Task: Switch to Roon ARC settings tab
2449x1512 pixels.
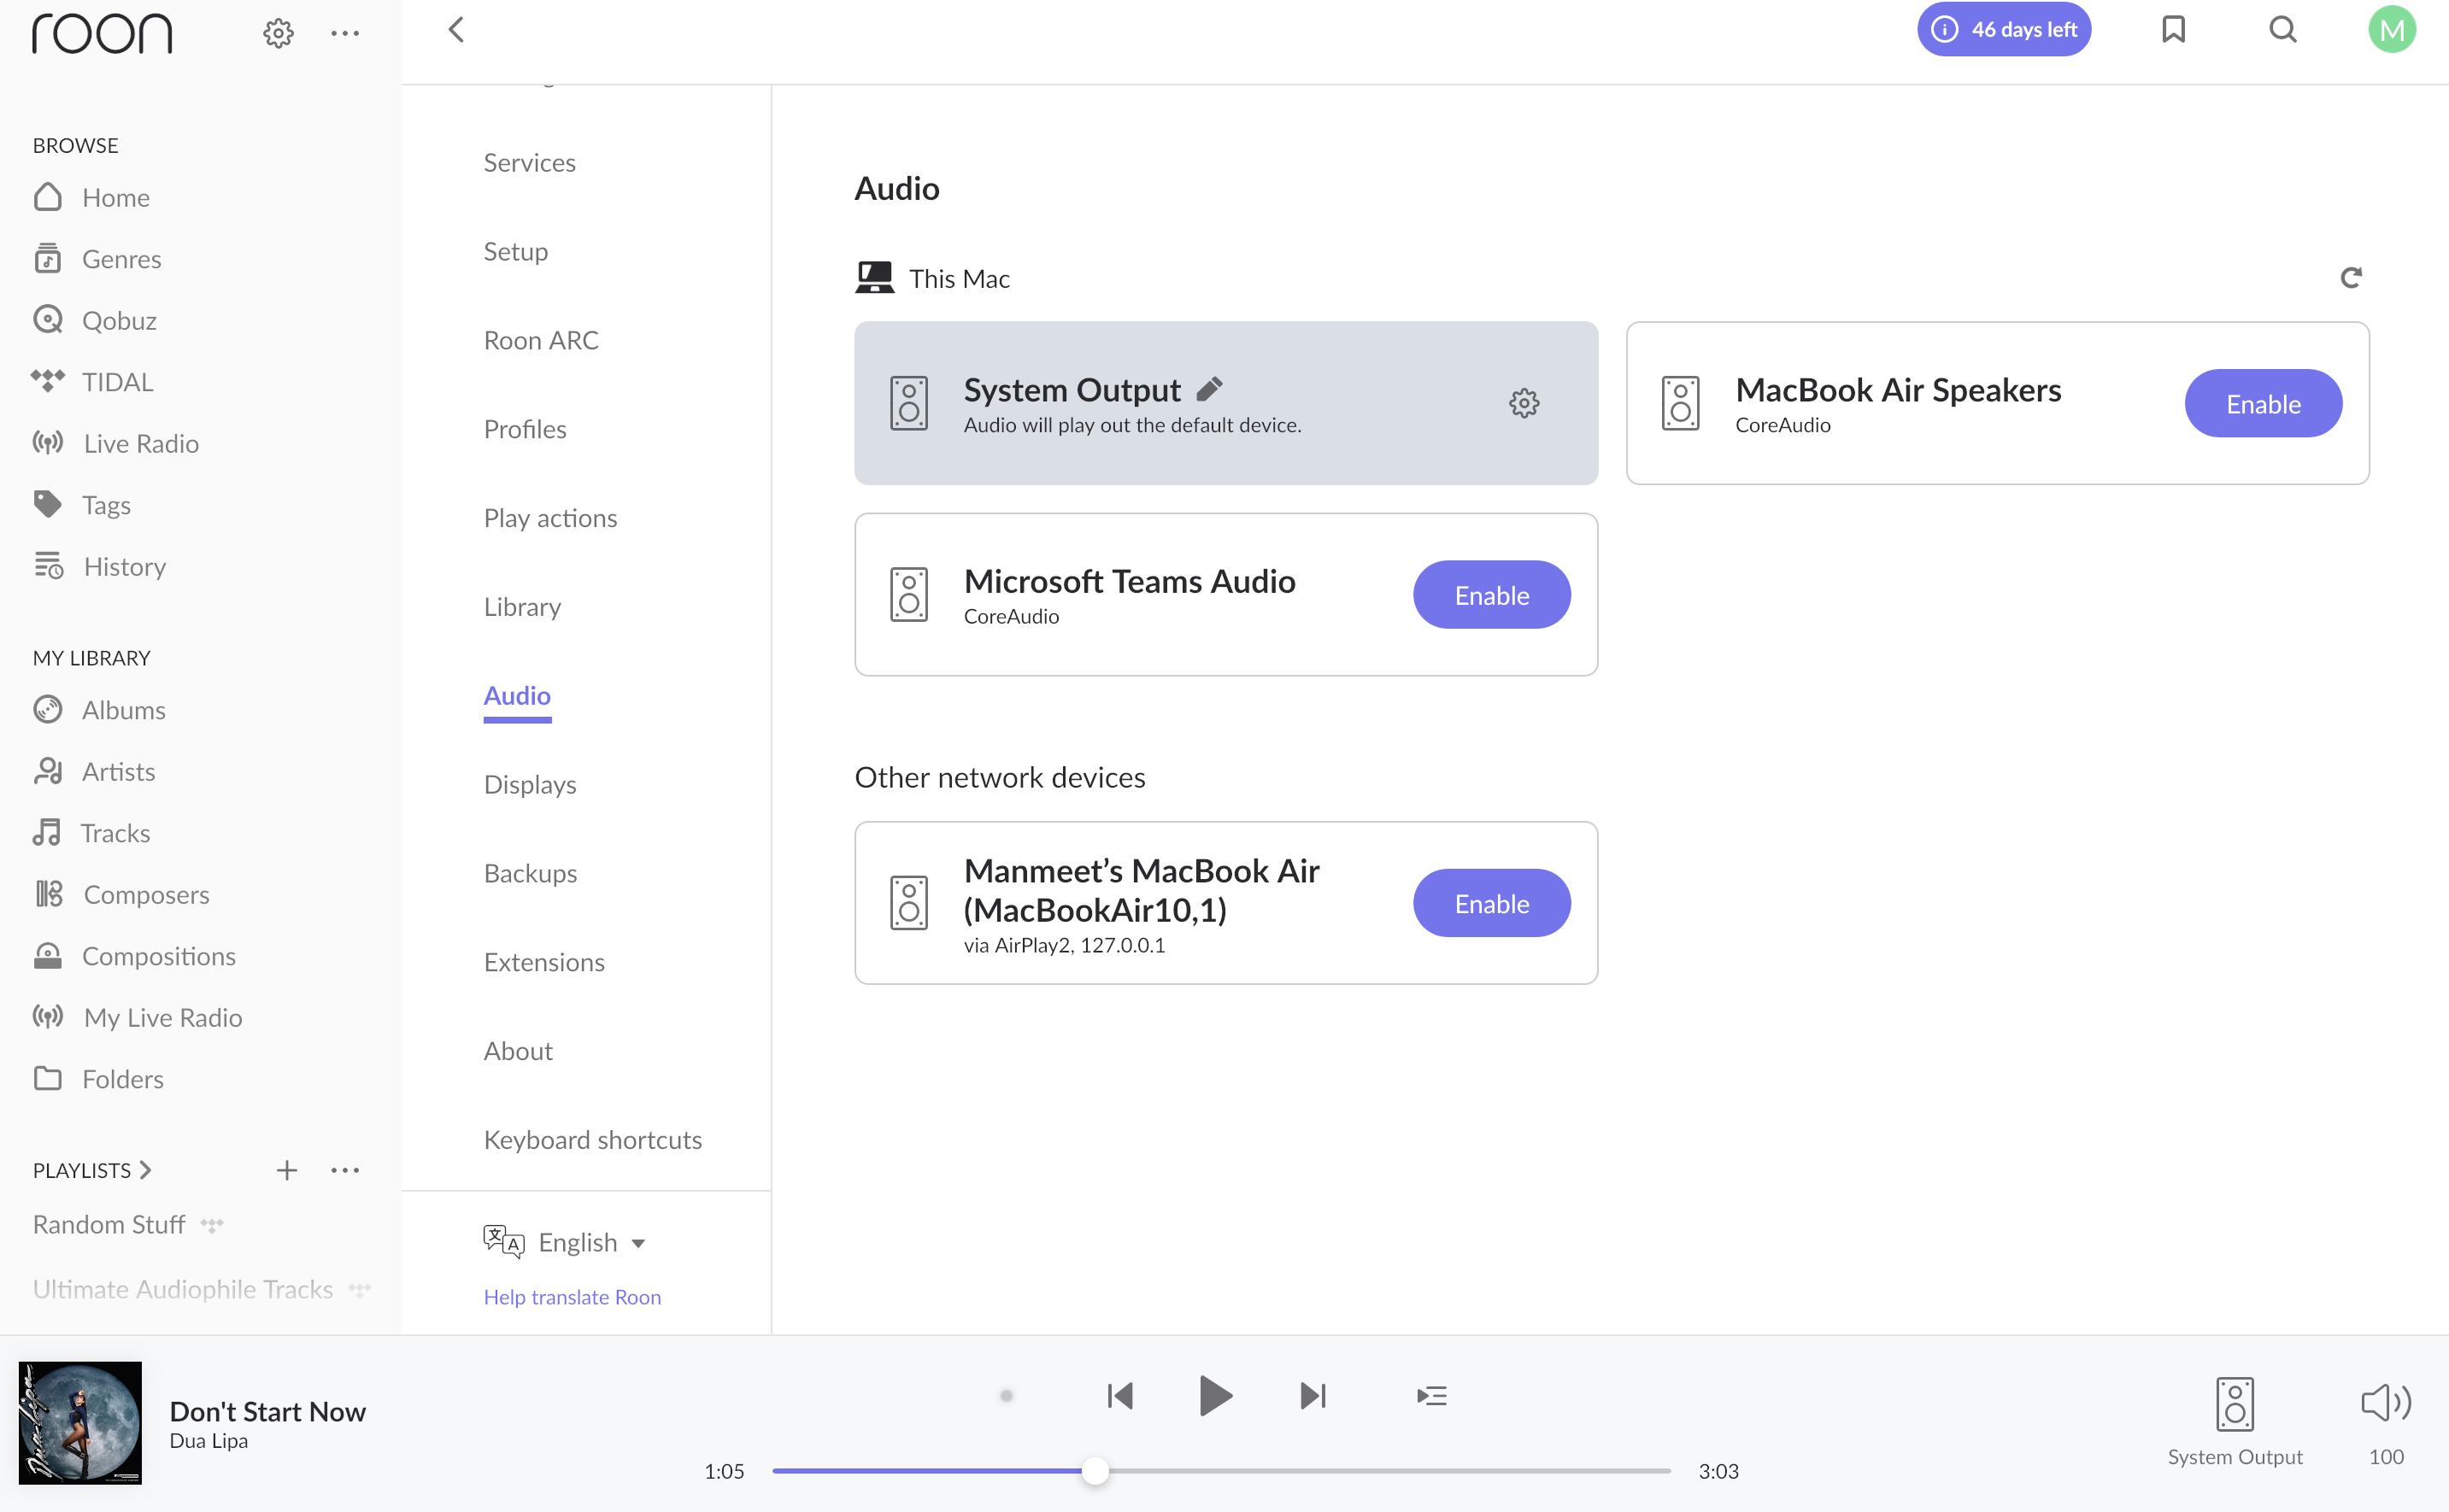Action: pyautogui.click(x=541, y=340)
